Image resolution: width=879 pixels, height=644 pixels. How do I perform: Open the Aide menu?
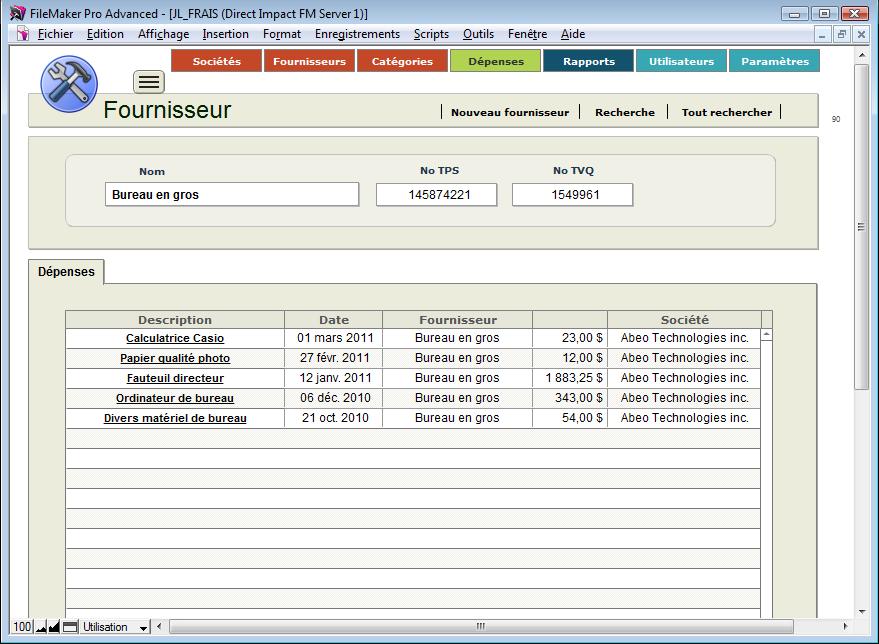pyautogui.click(x=573, y=34)
